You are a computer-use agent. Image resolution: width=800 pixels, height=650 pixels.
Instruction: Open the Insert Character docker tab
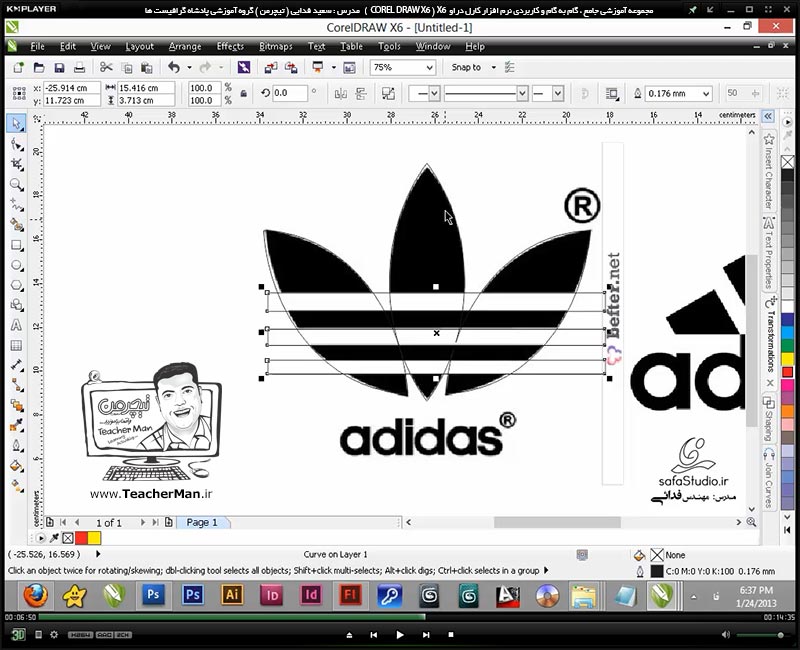(x=769, y=170)
